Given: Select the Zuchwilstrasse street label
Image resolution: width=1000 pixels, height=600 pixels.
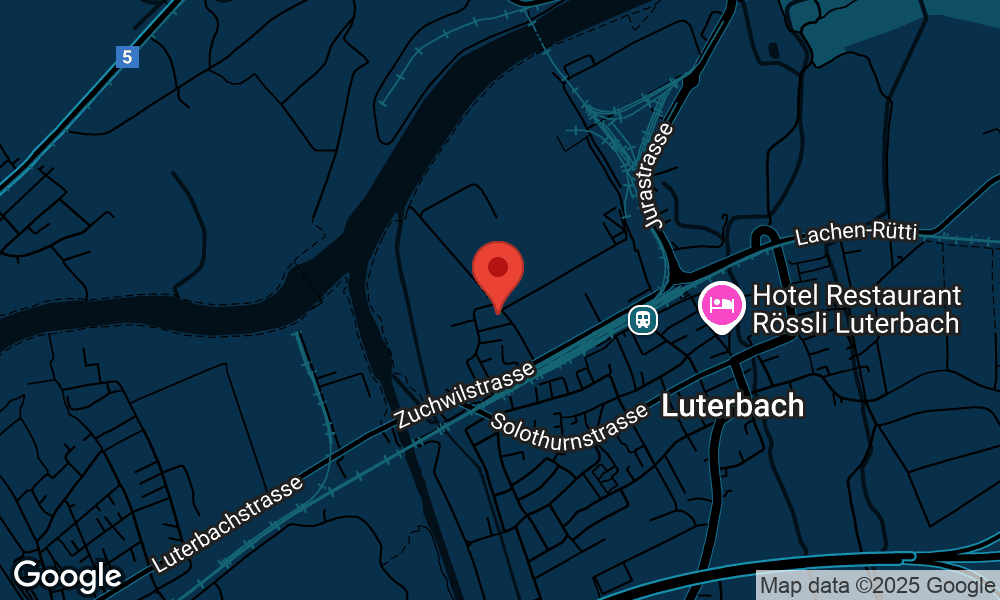Looking at the screenshot, I should 464,395.
